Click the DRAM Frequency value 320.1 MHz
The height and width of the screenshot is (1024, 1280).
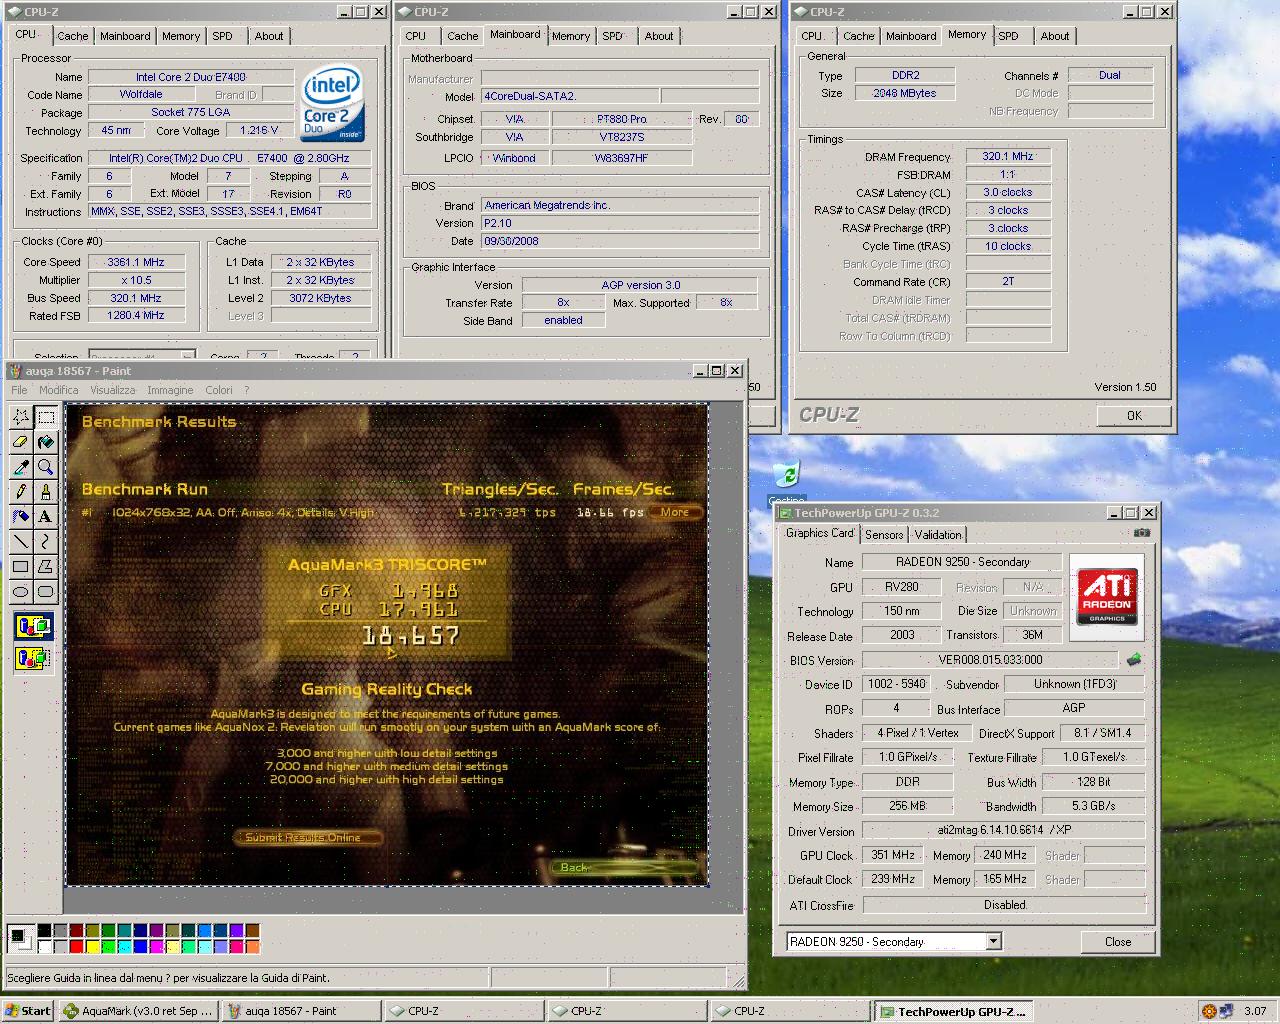(1007, 156)
